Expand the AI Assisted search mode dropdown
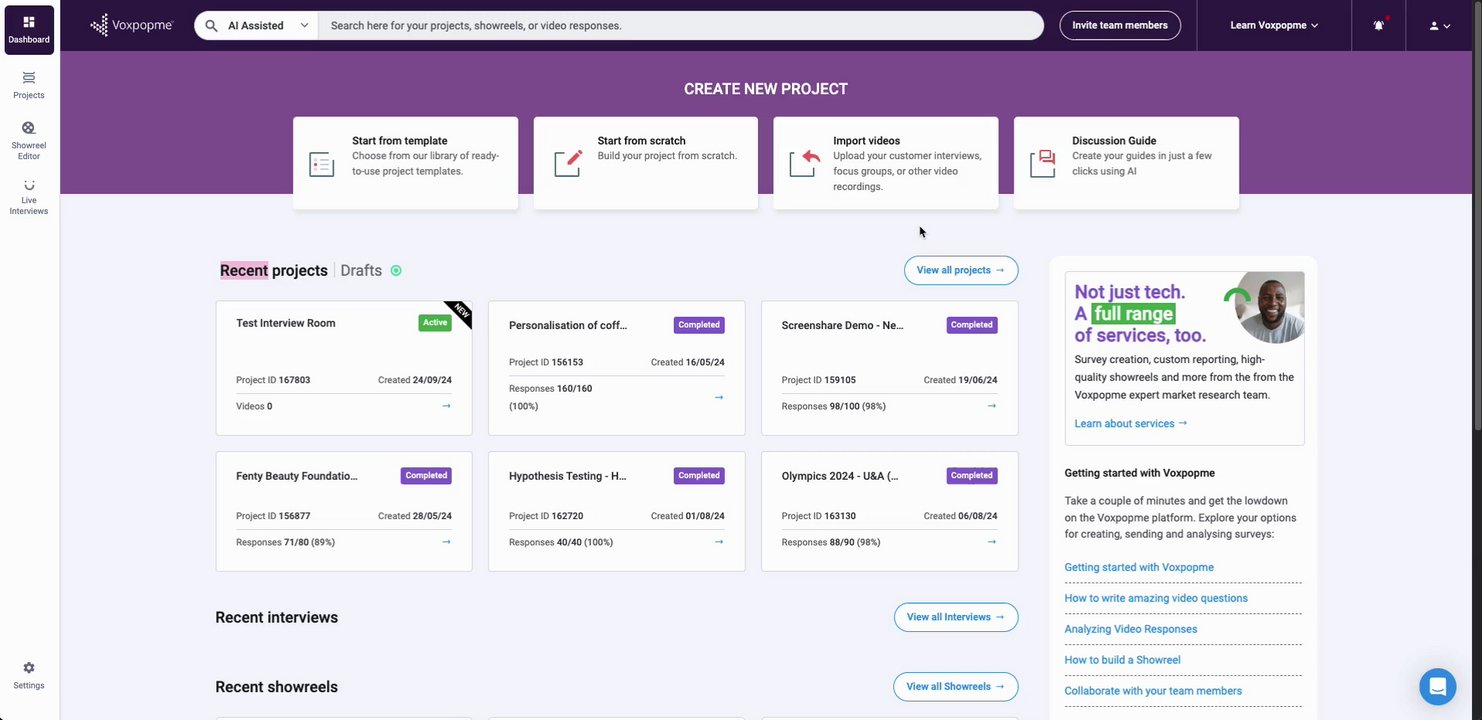The height and width of the screenshot is (720, 1482). click(256, 26)
